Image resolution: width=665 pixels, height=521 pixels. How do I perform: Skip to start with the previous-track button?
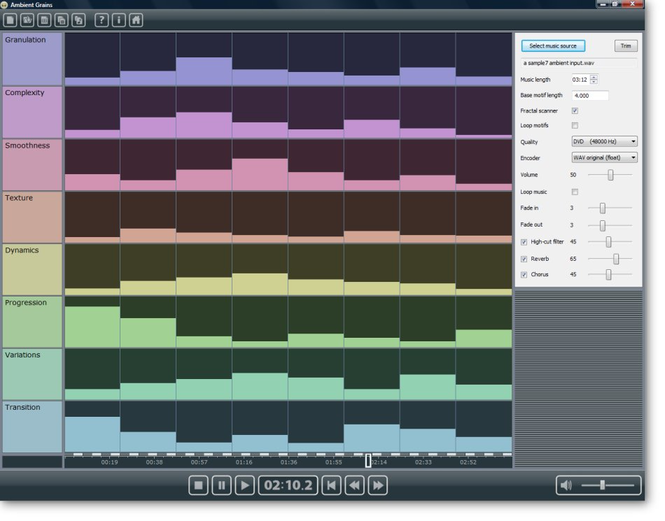point(331,485)
